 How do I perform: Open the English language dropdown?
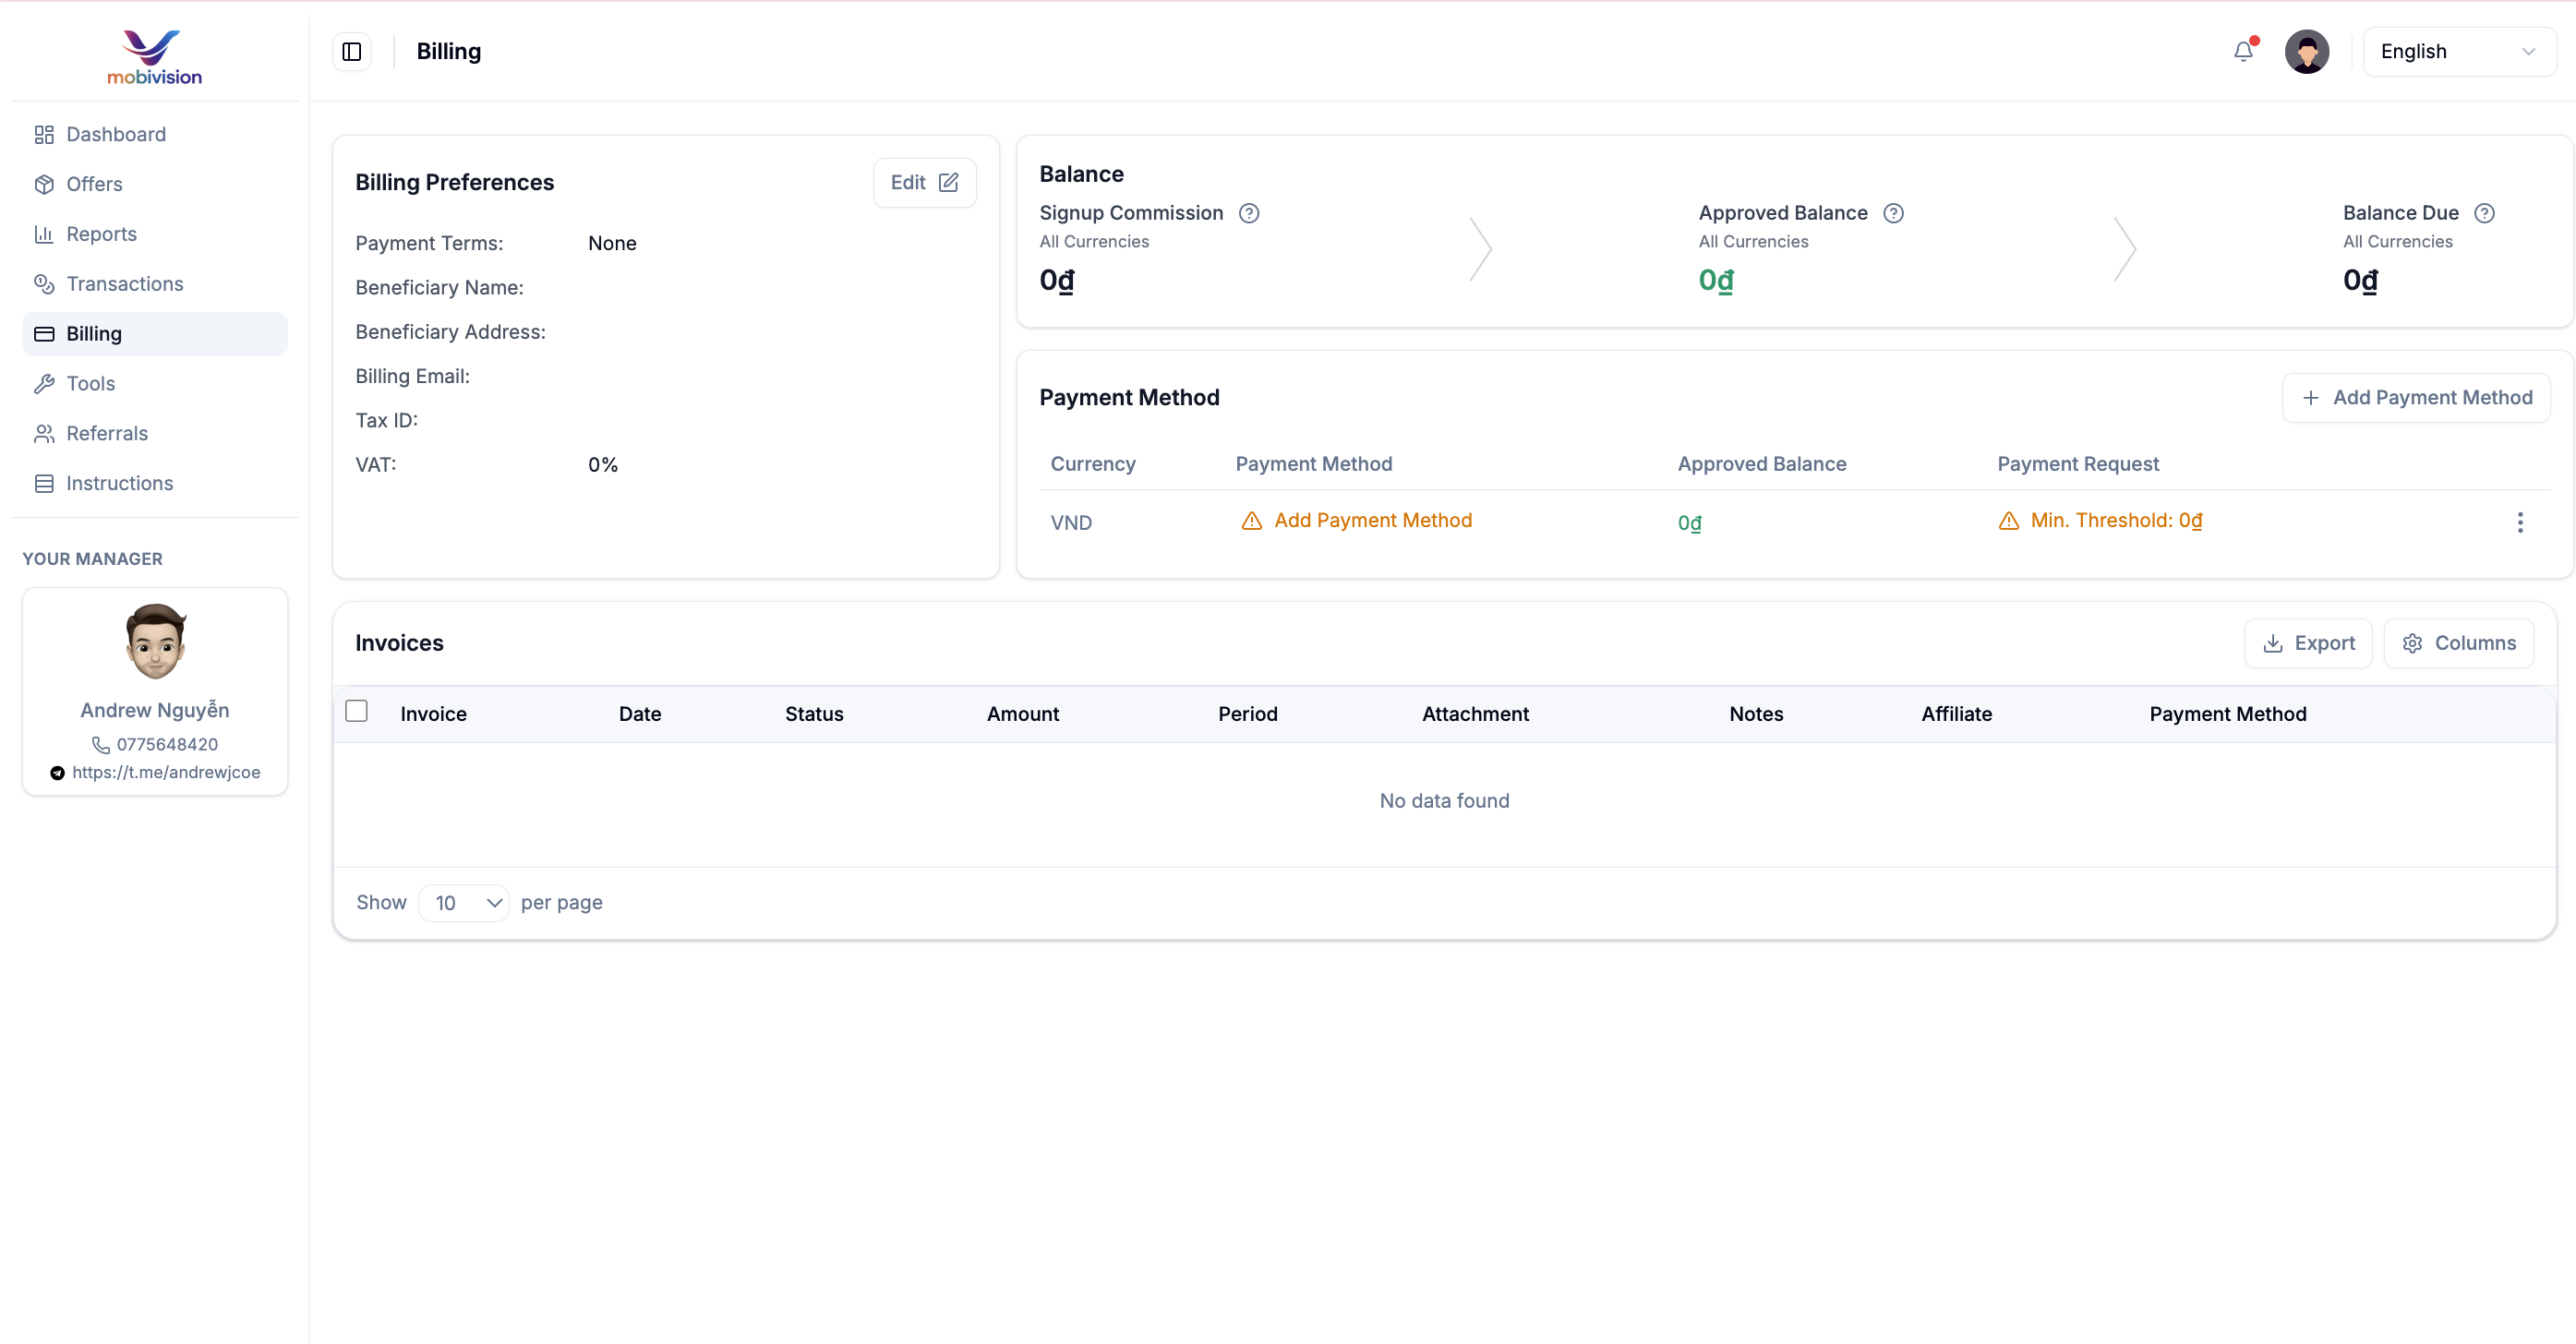(2458, 52)
